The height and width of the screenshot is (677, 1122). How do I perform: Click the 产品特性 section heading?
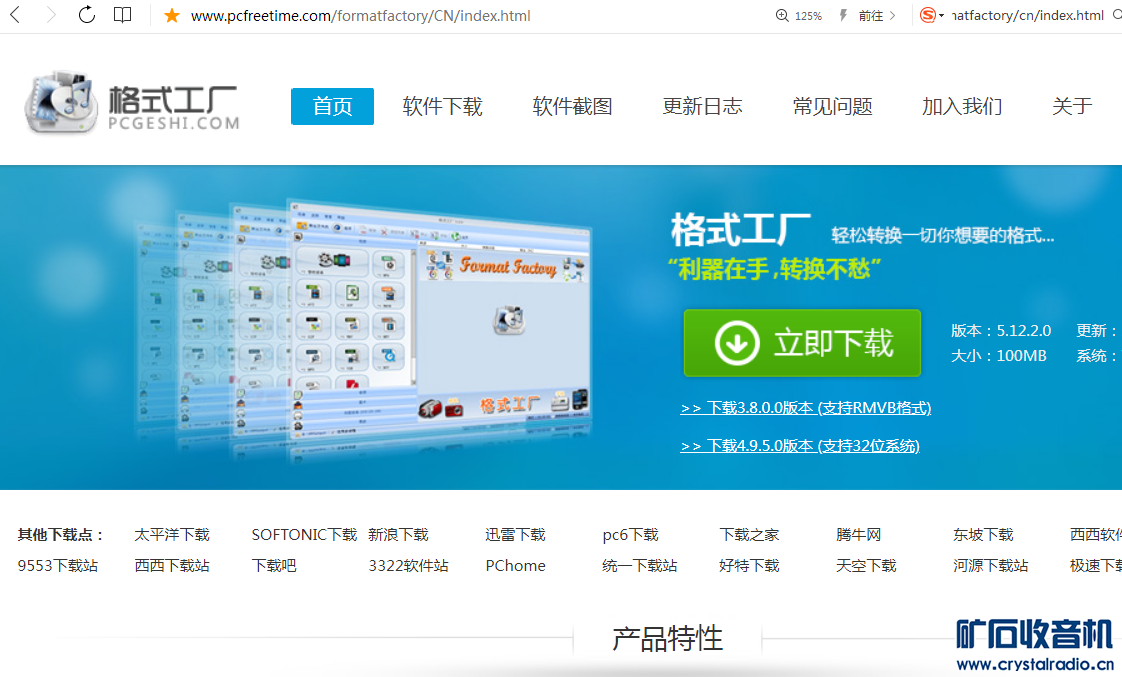(x=668, y=638)
